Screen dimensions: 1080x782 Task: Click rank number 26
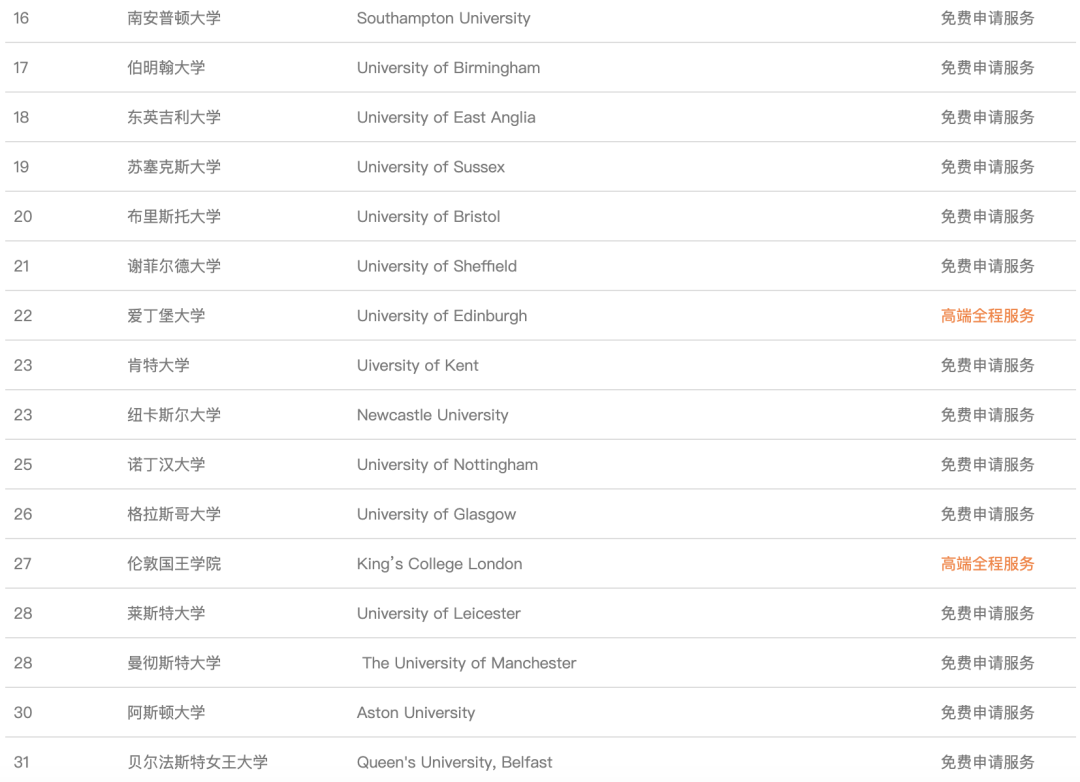click(23, 514)
